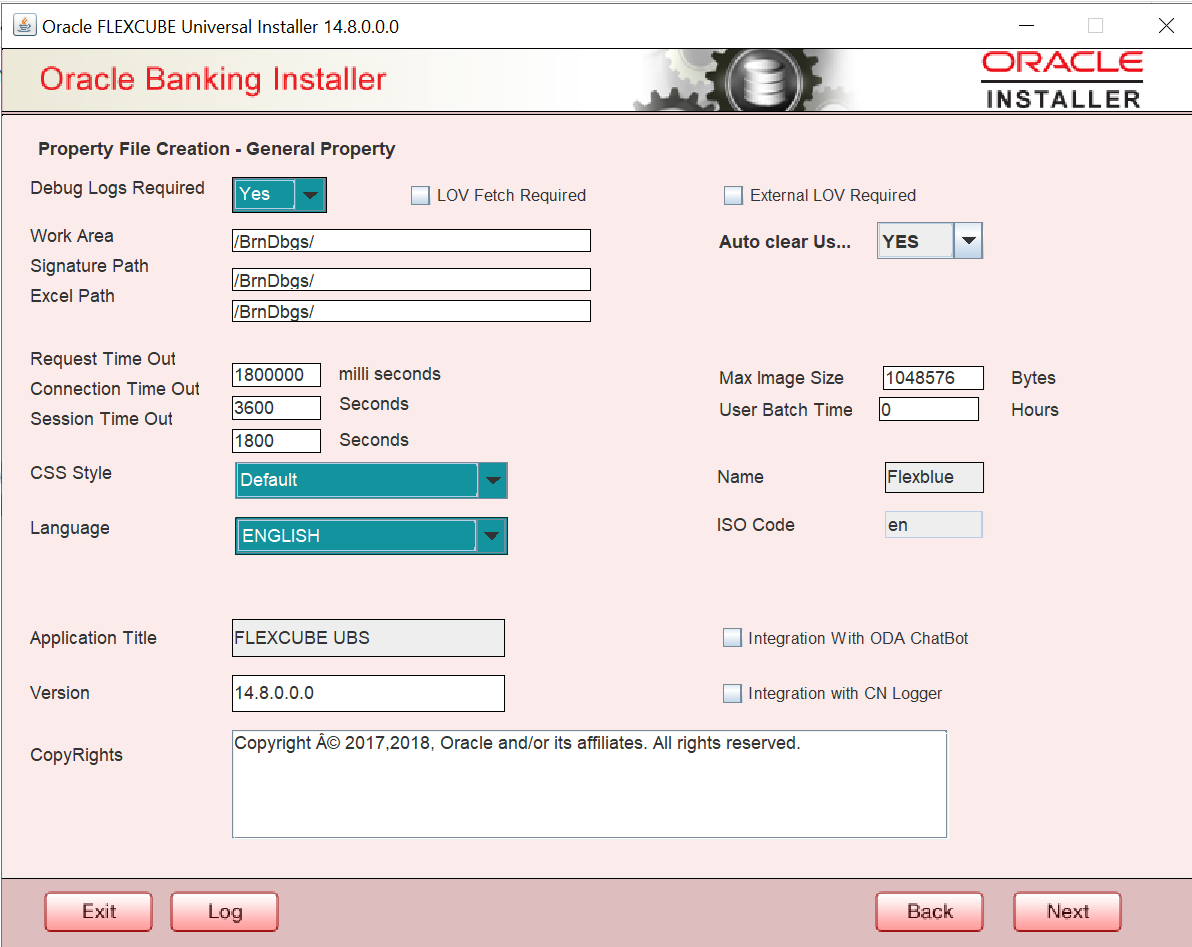Click the 'Bytes' unit label

(x=1033, y=378)
